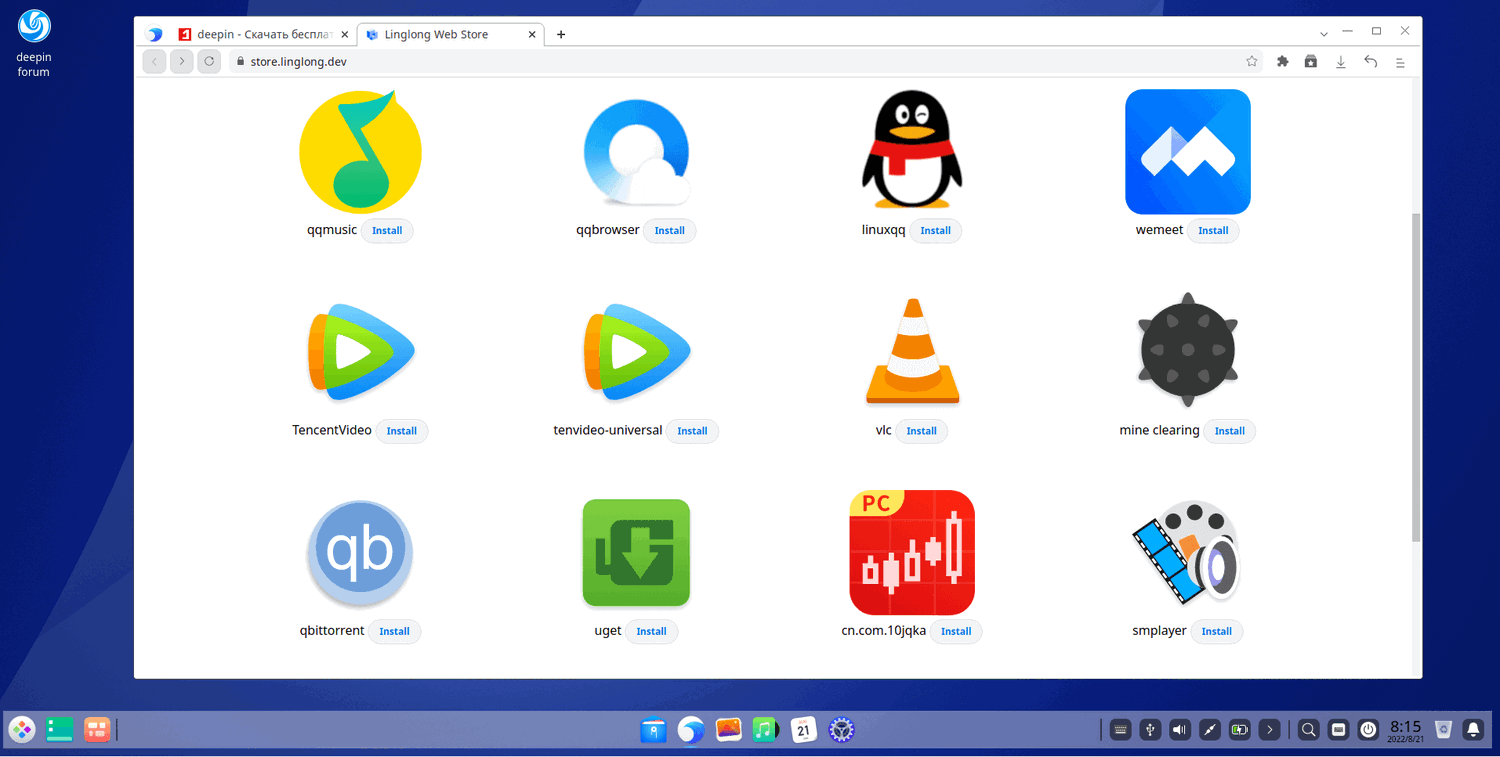Image resolution: width=1500 pixels, height=757 pixels.
Task: Open the browser downloads arrow icon
Action: (x=1341, y=62)
